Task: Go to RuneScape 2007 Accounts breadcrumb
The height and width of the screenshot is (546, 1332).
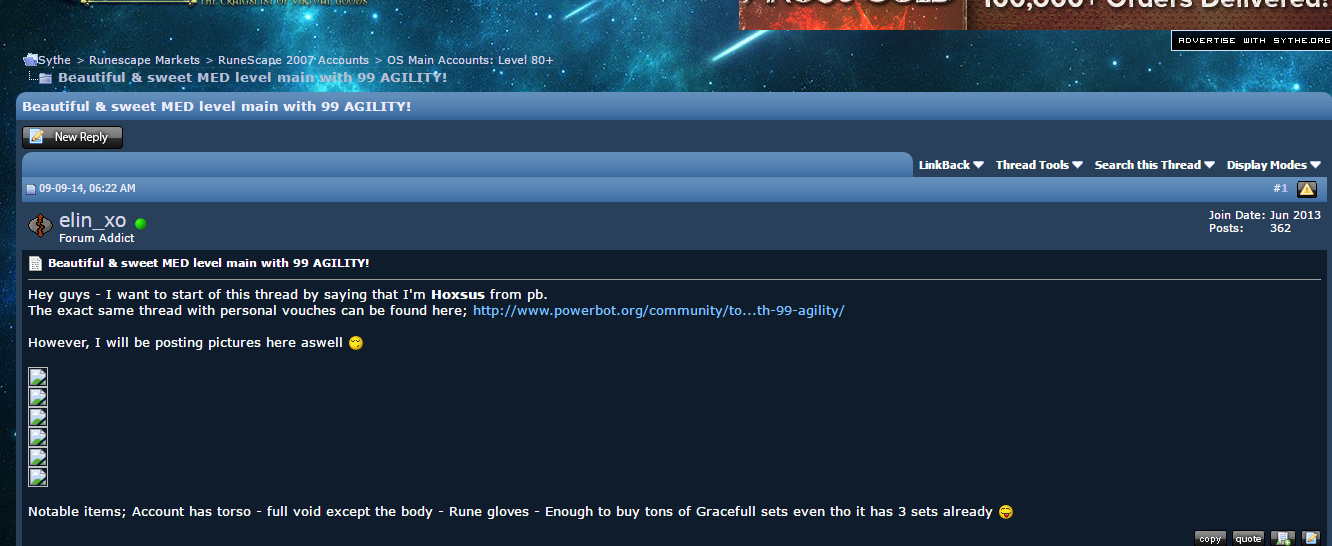Action: pyautogui.click(x=293, y=60)
